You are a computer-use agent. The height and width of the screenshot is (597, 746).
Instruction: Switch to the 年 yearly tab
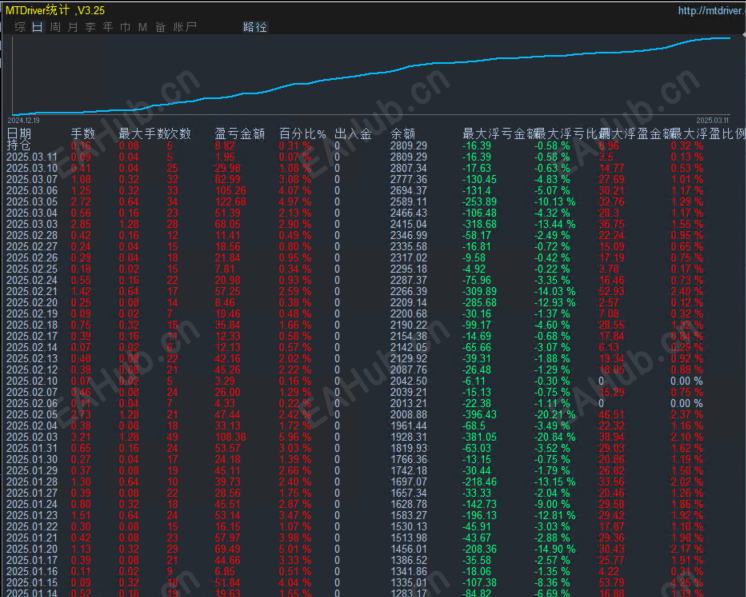(108, 27)
